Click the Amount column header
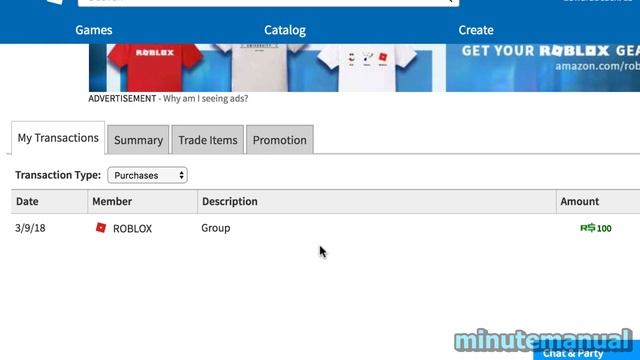 [x=598, y=202]
